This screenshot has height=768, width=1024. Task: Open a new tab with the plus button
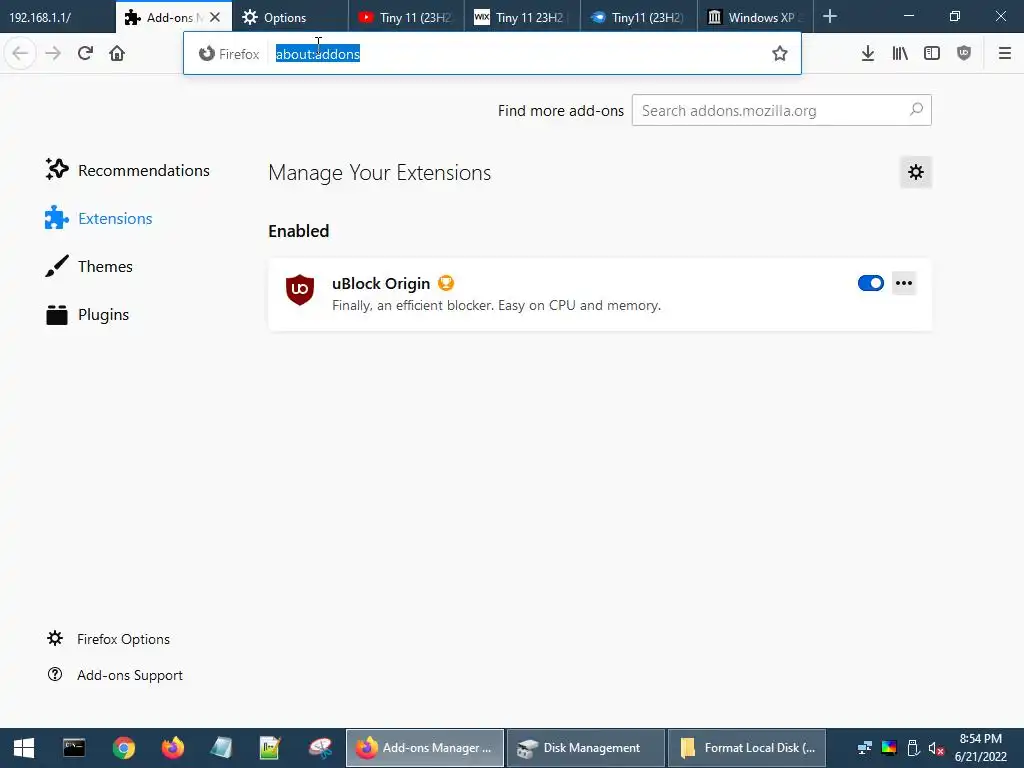pyautogui.click(x=829, y=16)
